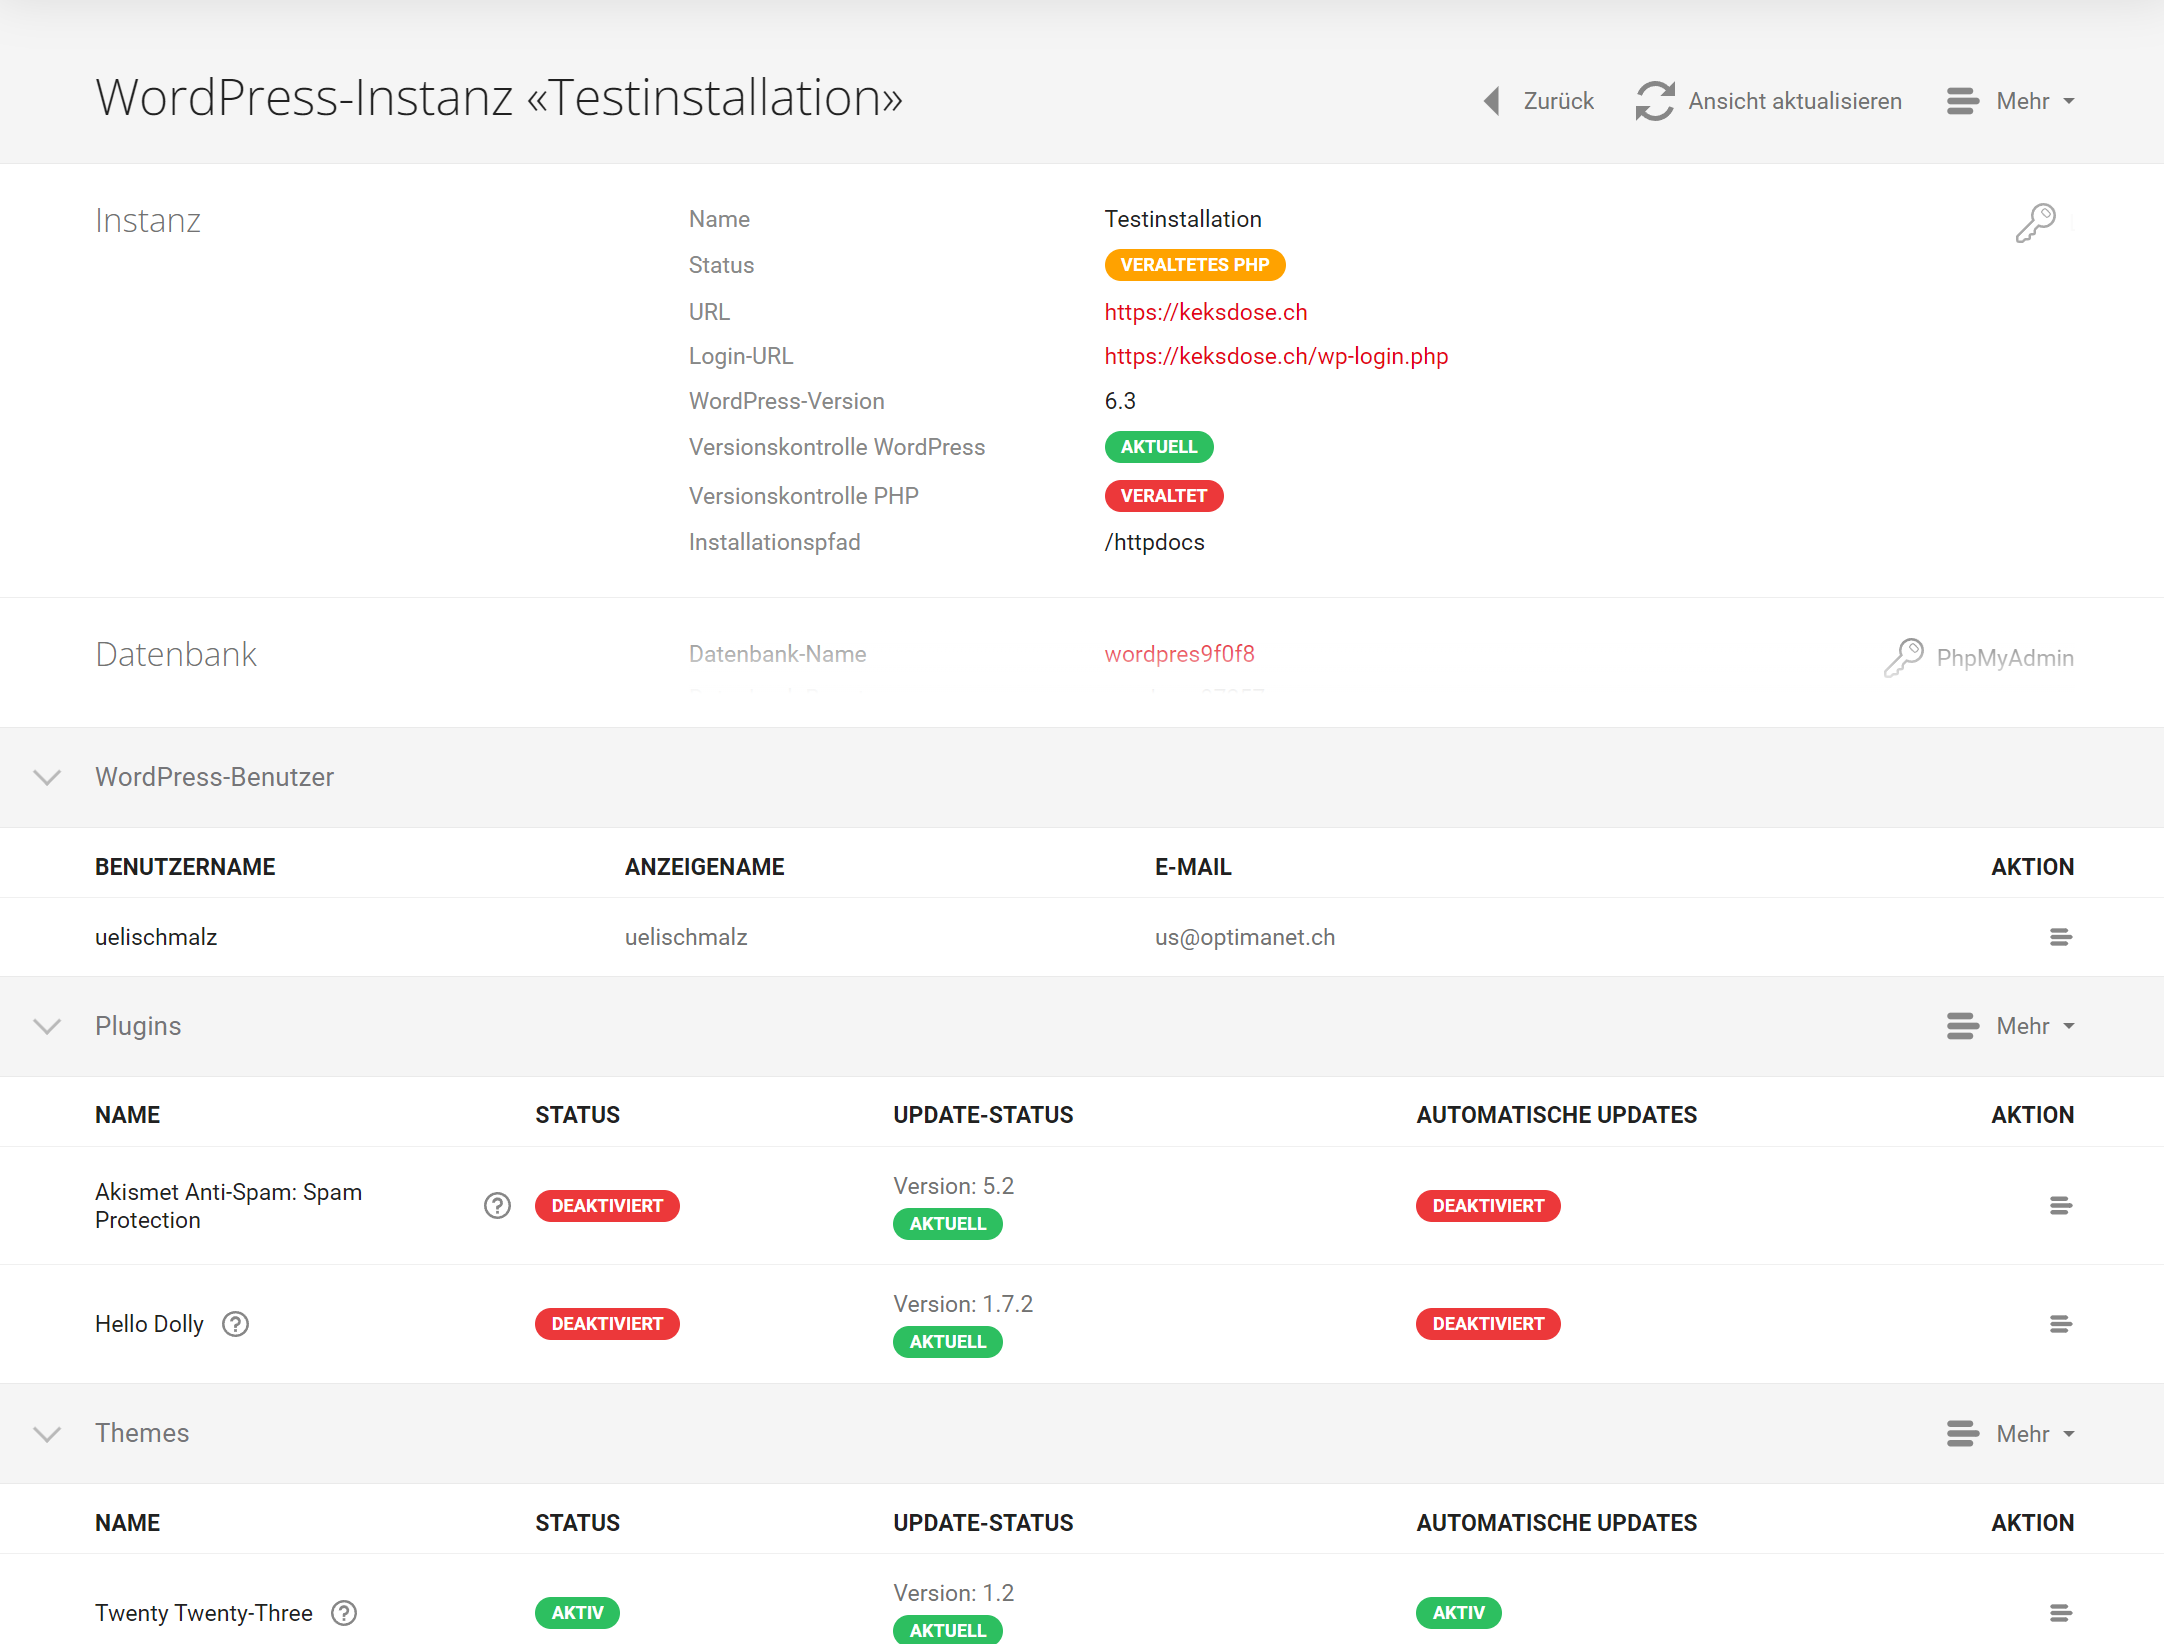Click AKTUELL badge for Versionskontrolle WordPress
Screen dimensions: 2164x1644
point(1158,447)
